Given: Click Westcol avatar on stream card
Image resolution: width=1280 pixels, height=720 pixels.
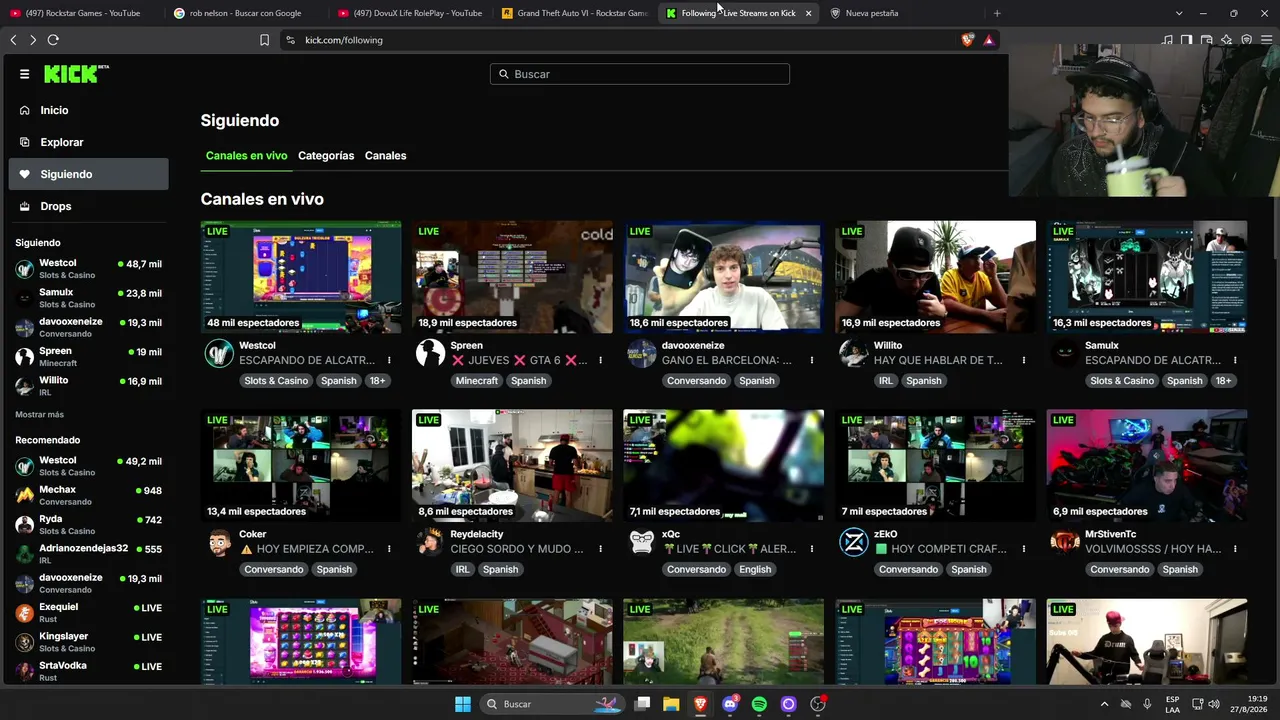Looking at the screenshot, I should click(219, 353).
